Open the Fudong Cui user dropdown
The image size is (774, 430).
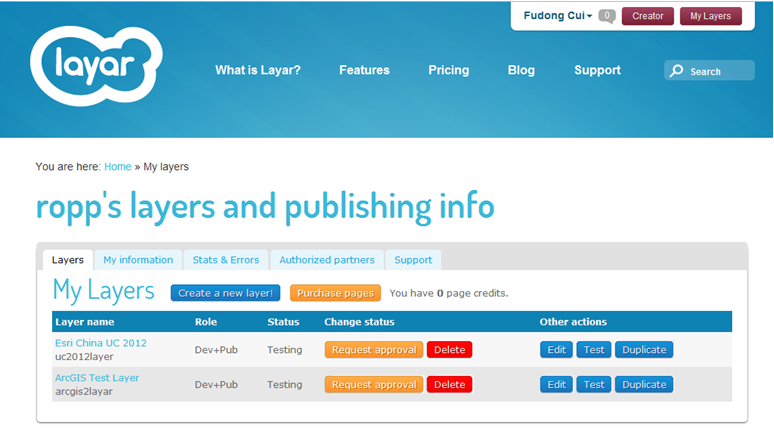pos(558,16)
